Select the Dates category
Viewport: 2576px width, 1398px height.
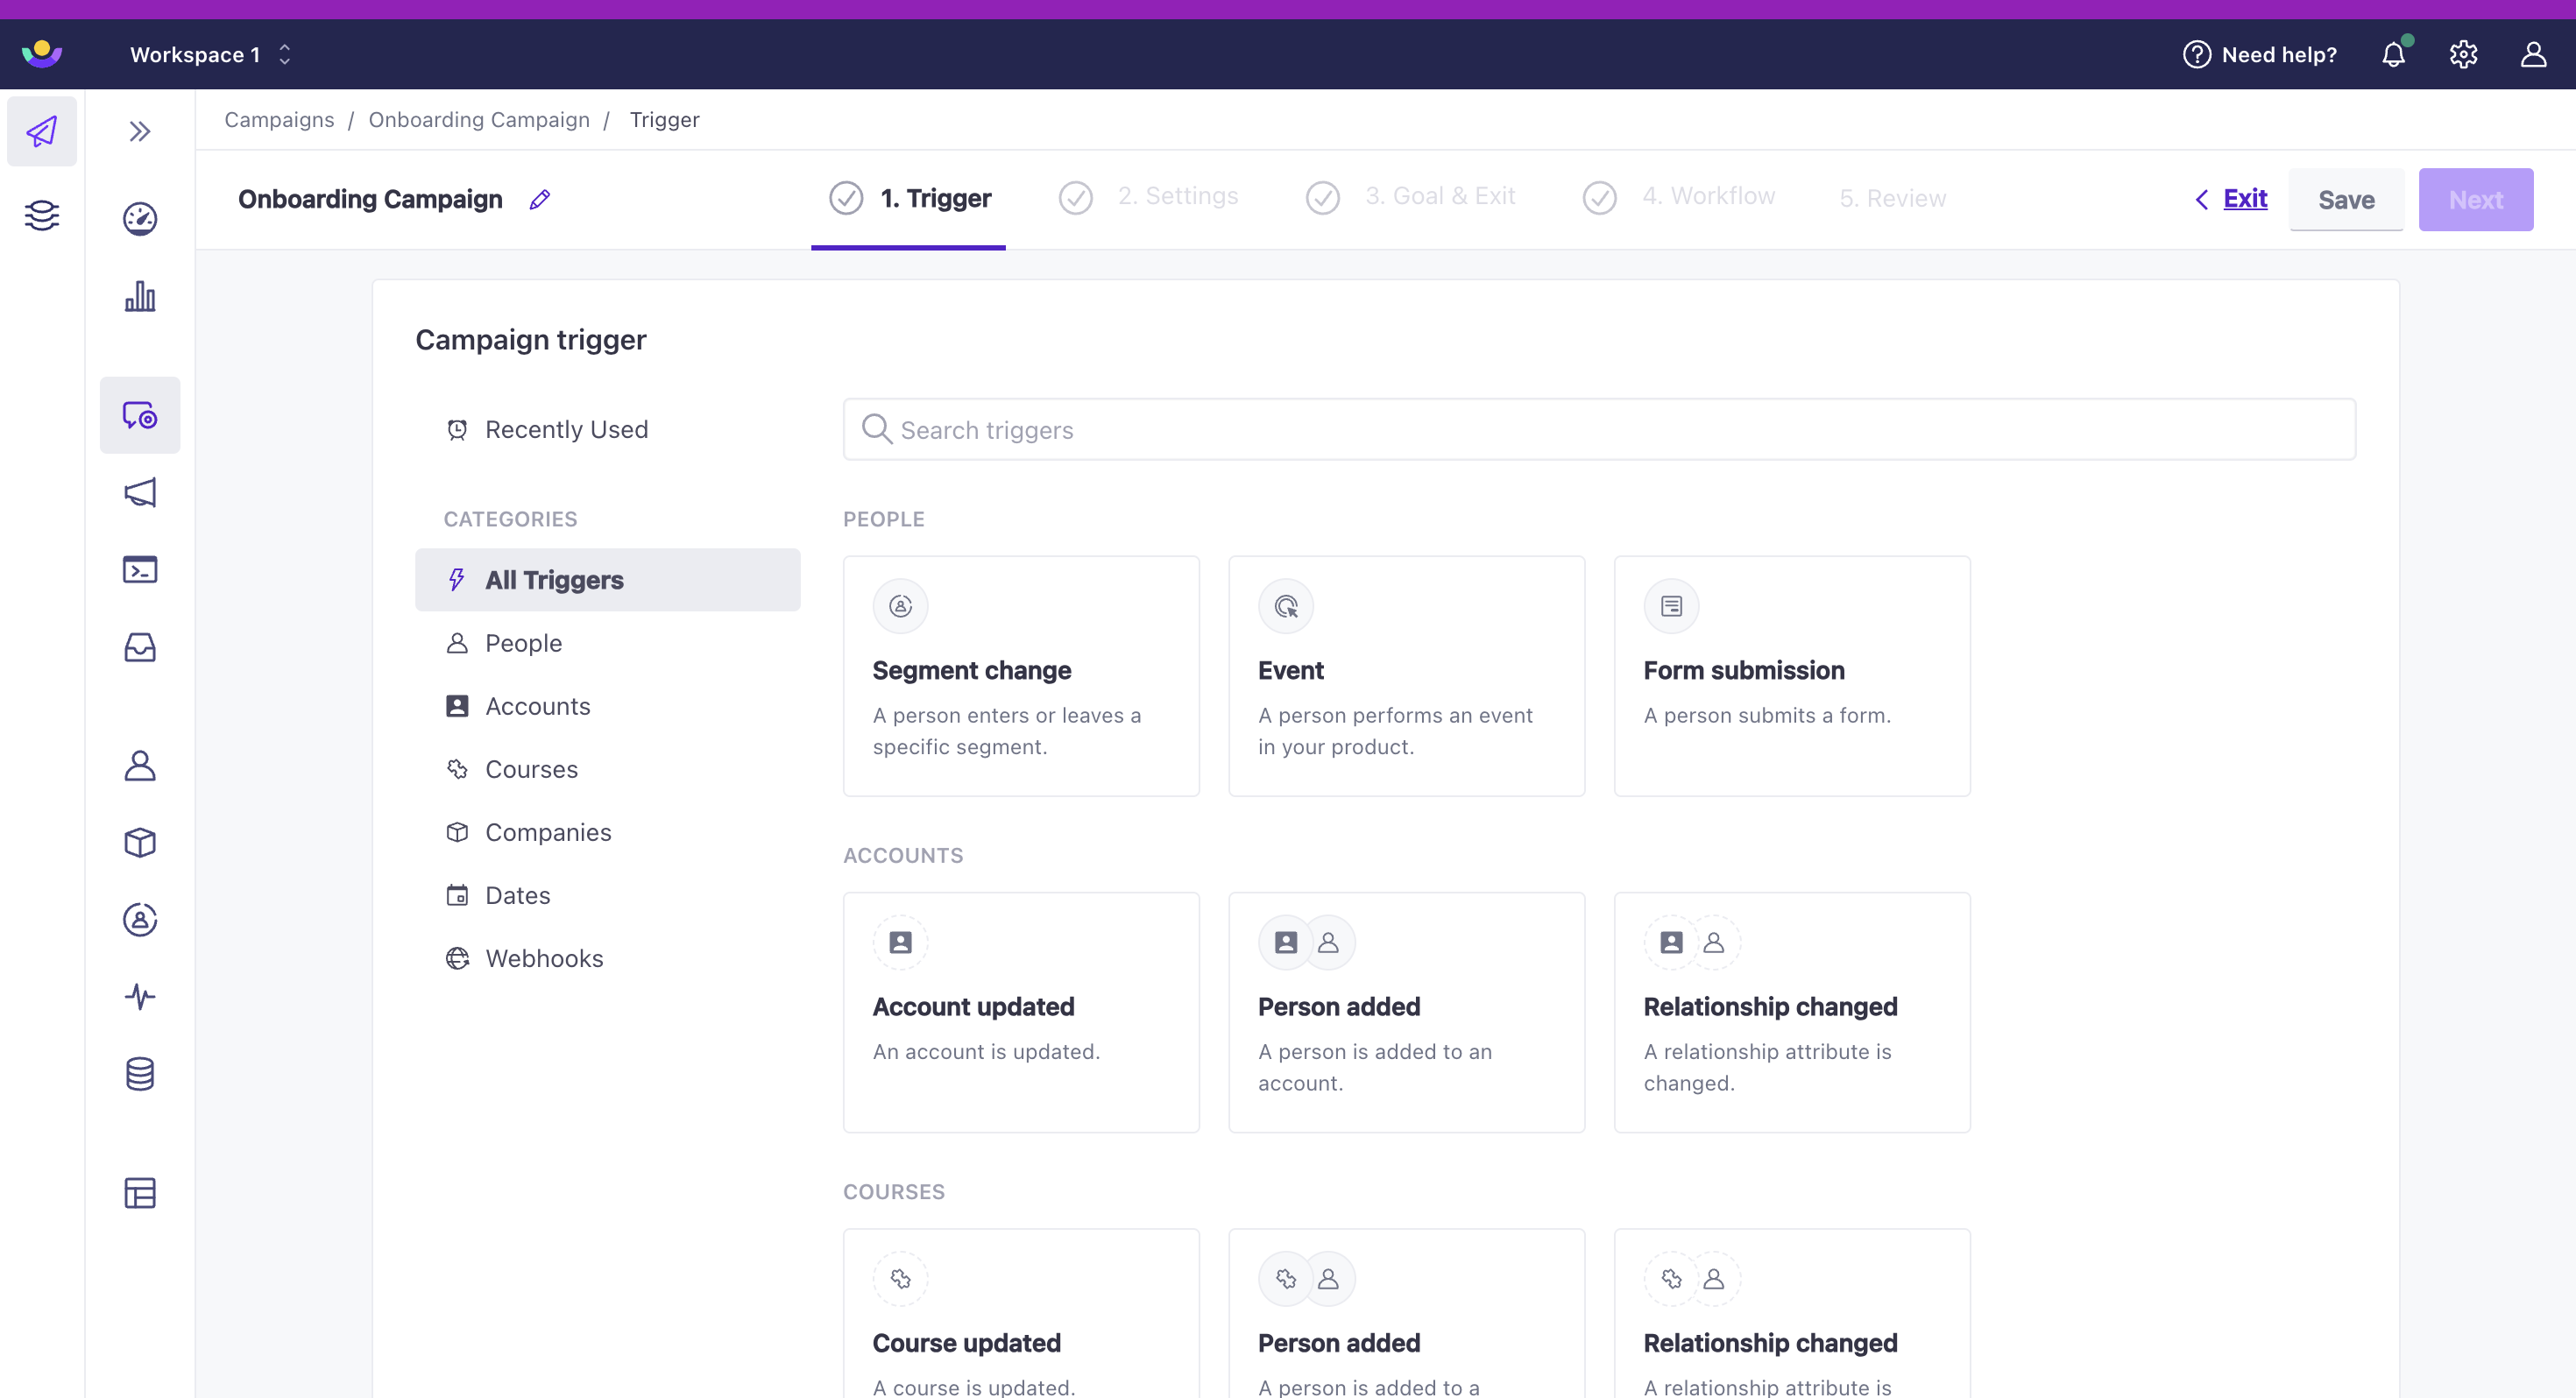(608, 894)
